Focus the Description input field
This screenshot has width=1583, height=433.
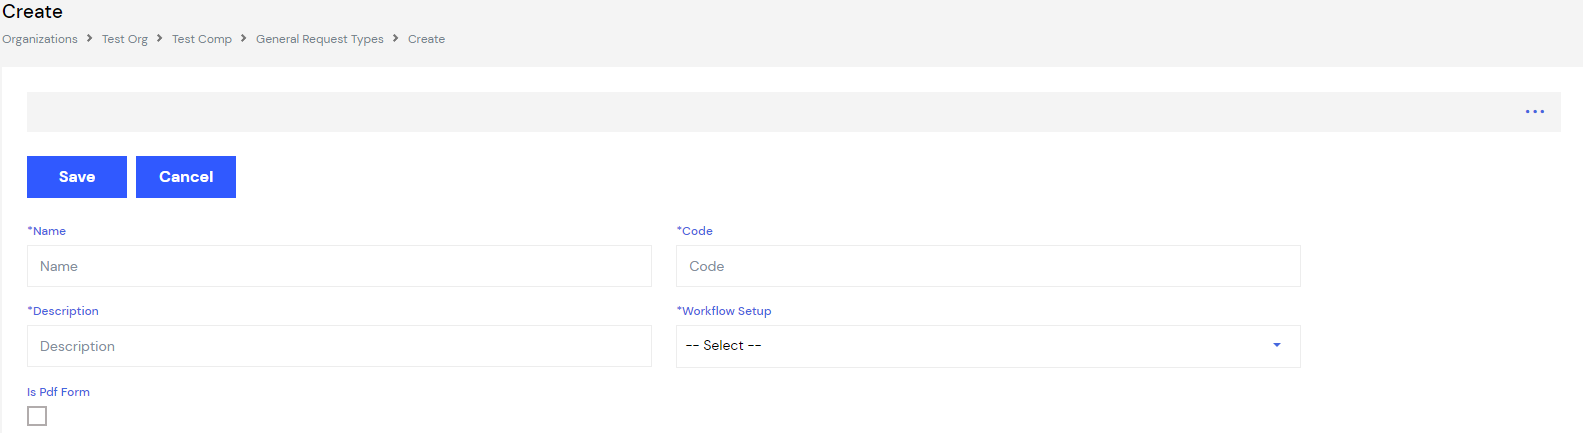tap(339, 346)
